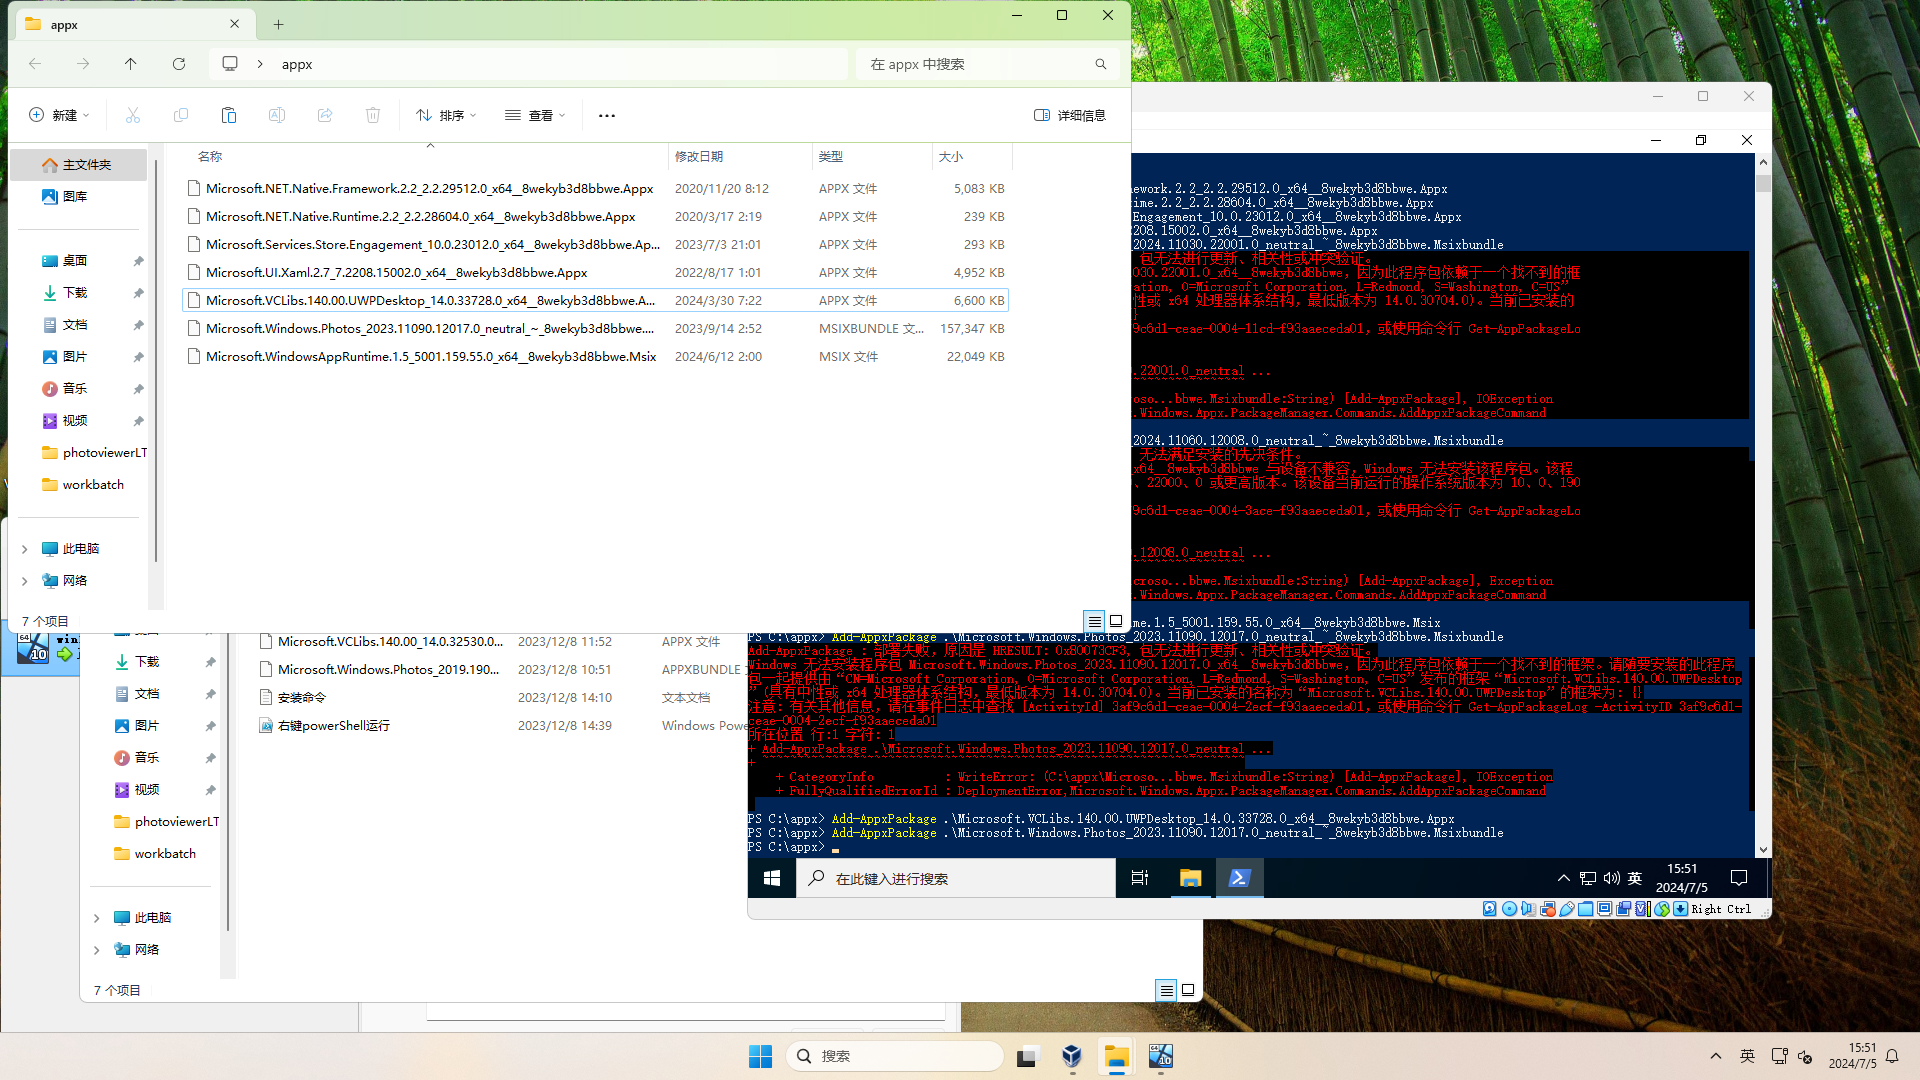Click the 新建 New button
1920x1080 pixels.
(60, 116)
